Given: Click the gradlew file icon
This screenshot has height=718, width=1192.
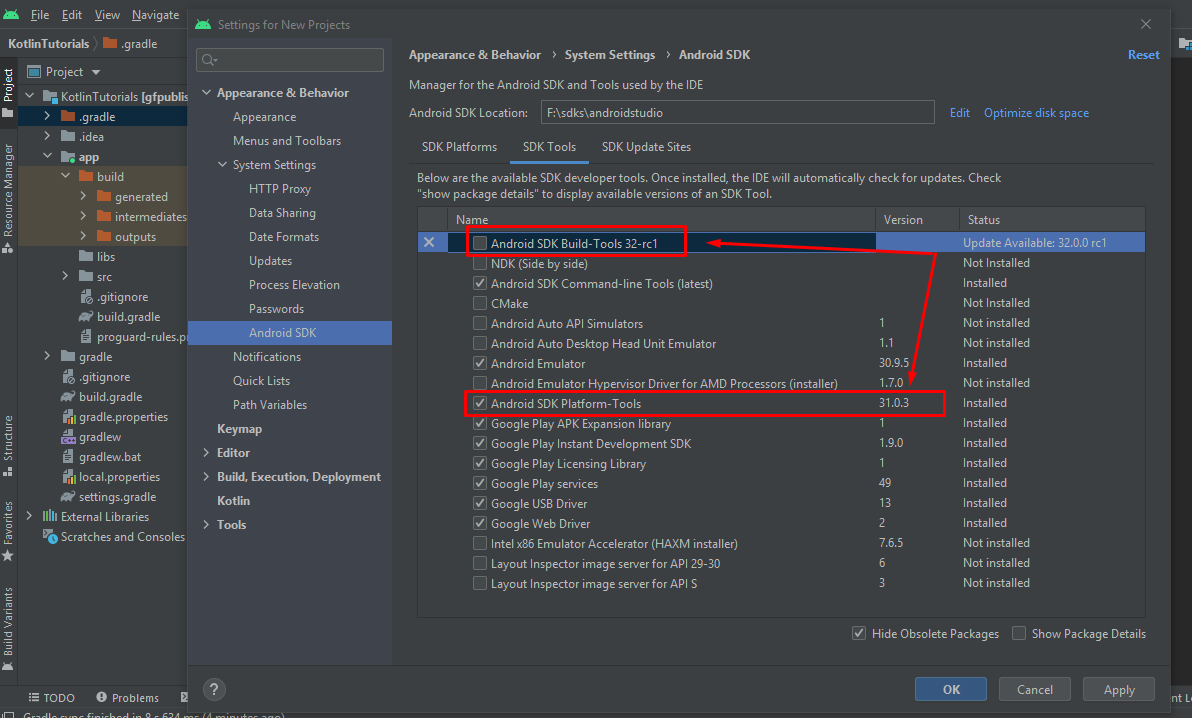Looking at the screenshot, I should click(68, 437).
